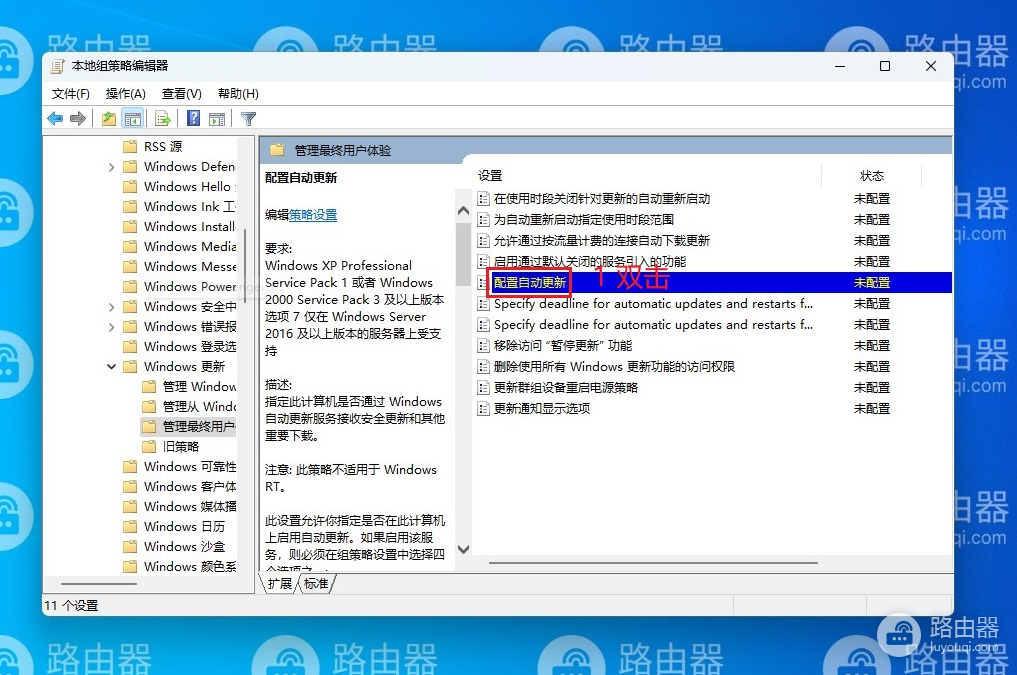Select the RSS 源 folder

pos(163,147)
